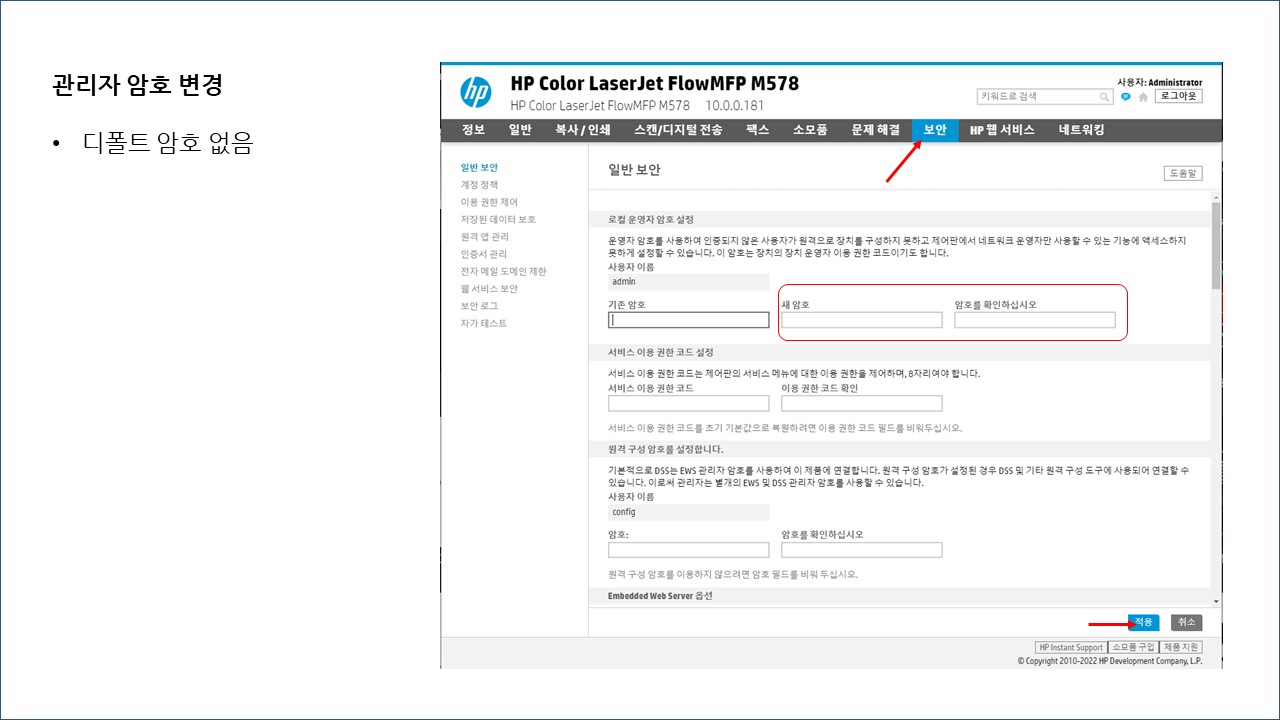
Task: Click the 취소 cancel button
Action: click(1186, 622)
